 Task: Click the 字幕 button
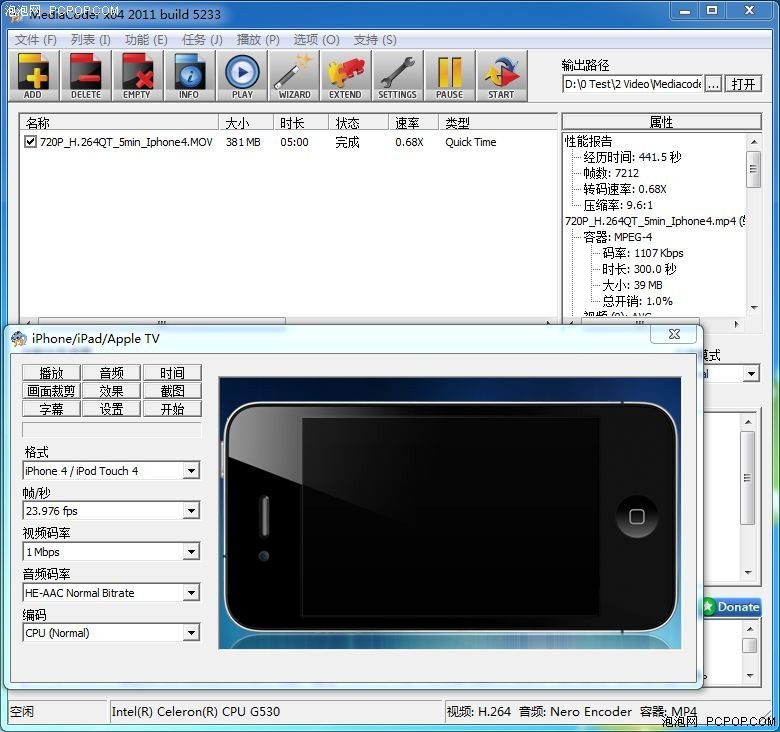pos(51,409)
